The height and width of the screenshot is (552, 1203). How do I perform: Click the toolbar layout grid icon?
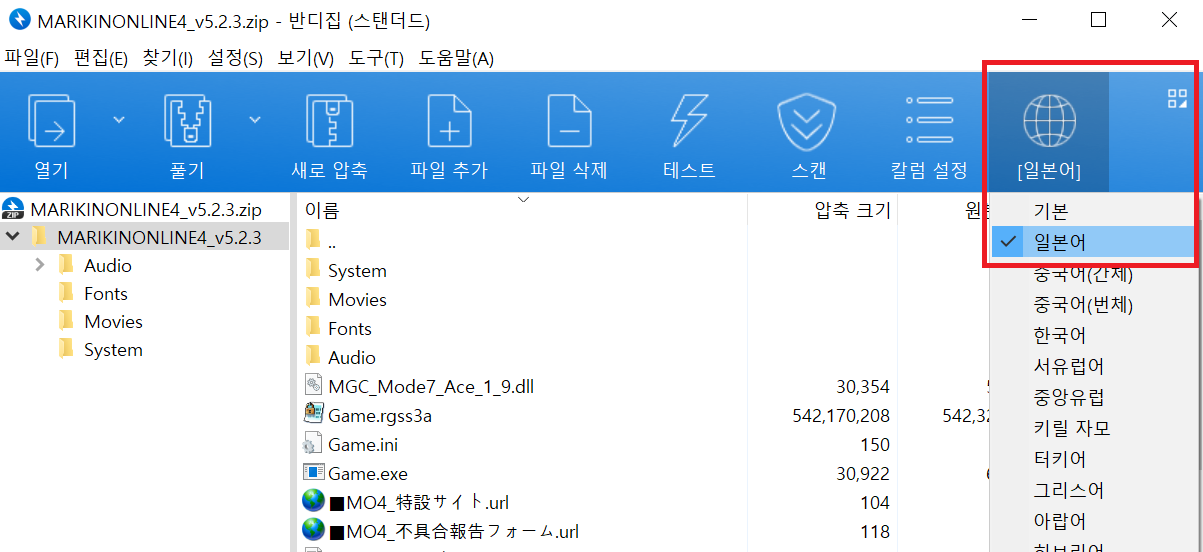pos(1177,98)
